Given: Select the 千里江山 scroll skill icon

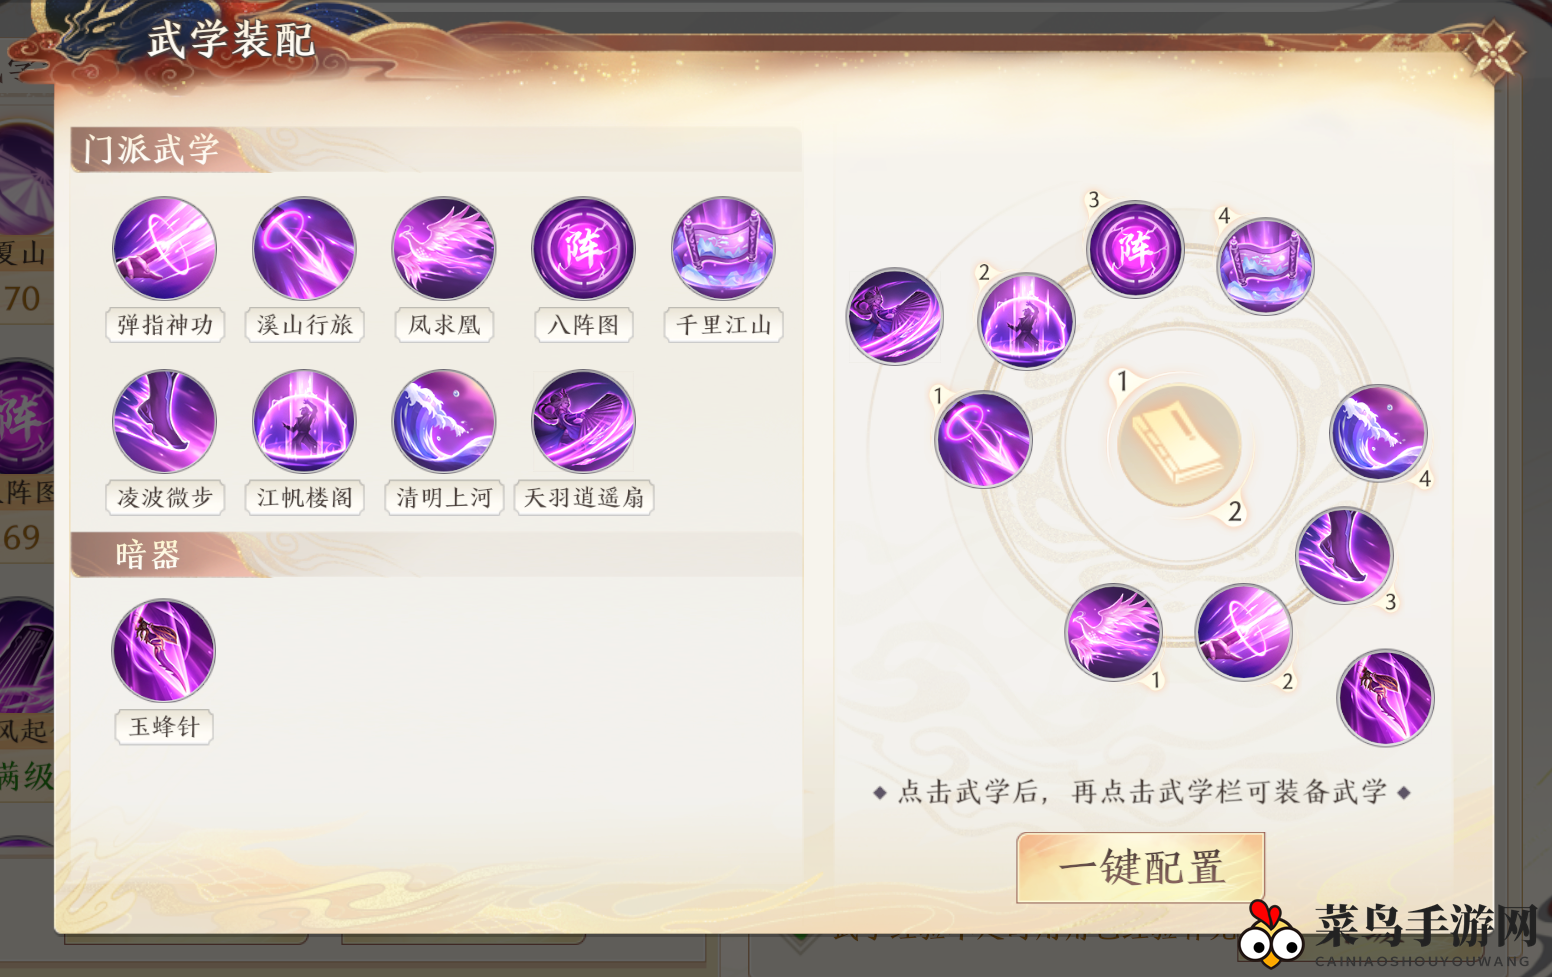Looking at the screenshot, I should click(723, 248).
